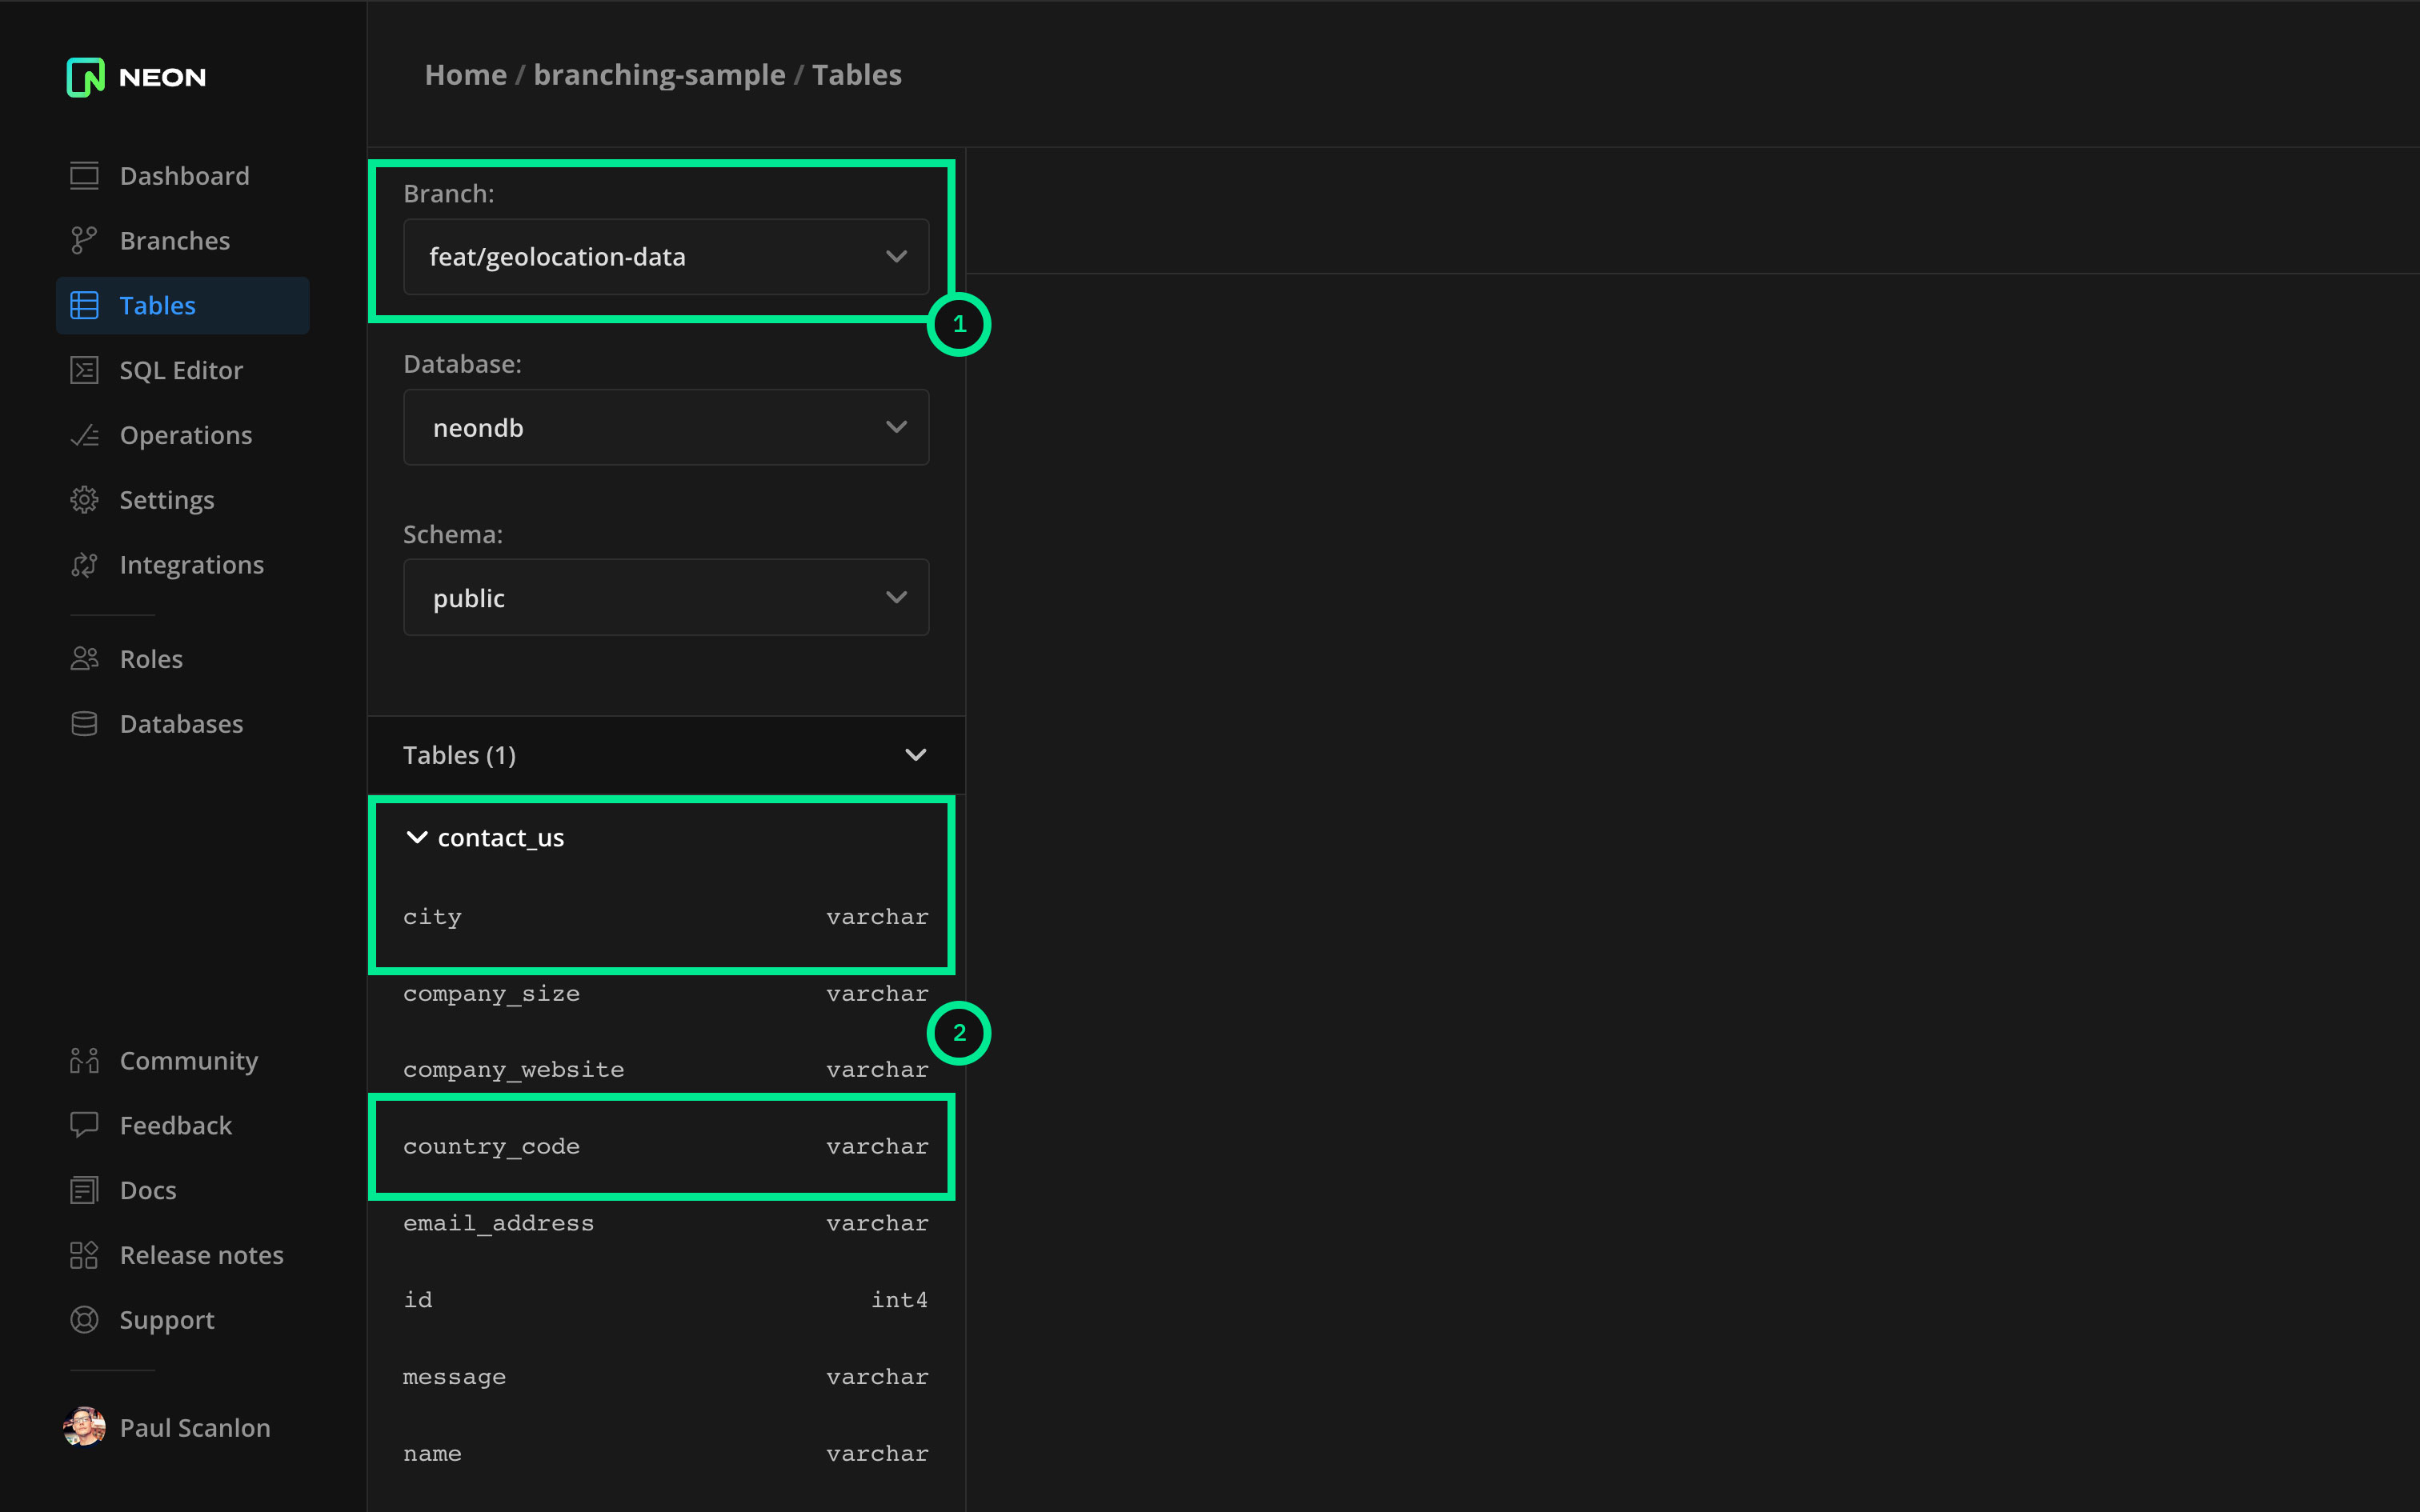Click the Branches git icon
This screenshot has height=1512, width=2420.
(x=84, y=241)
